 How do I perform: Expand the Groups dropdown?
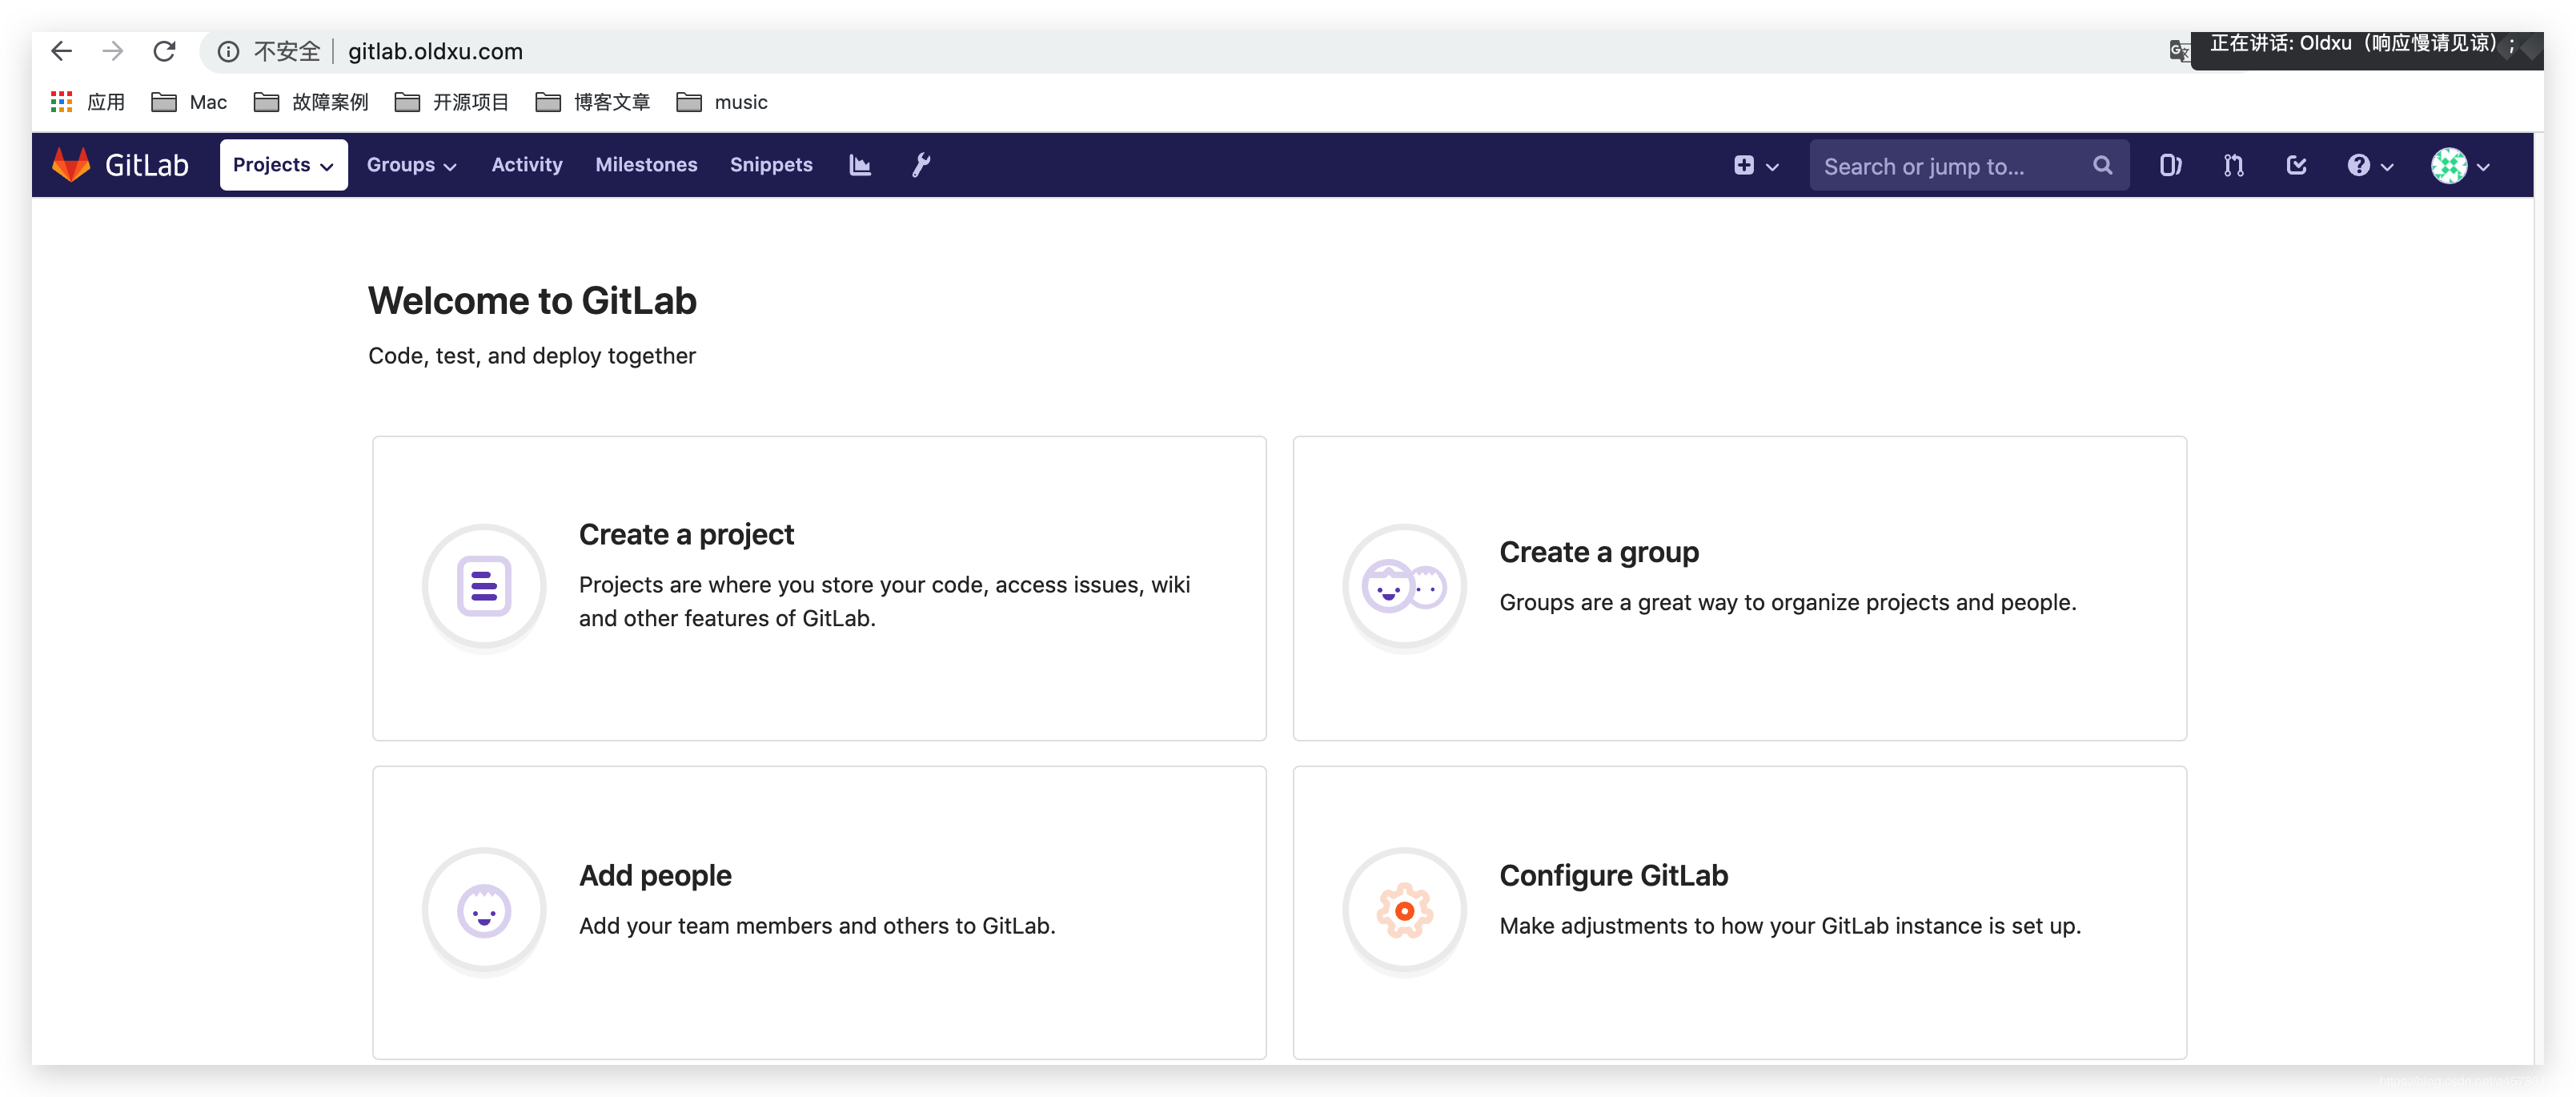tap(411, 165)
